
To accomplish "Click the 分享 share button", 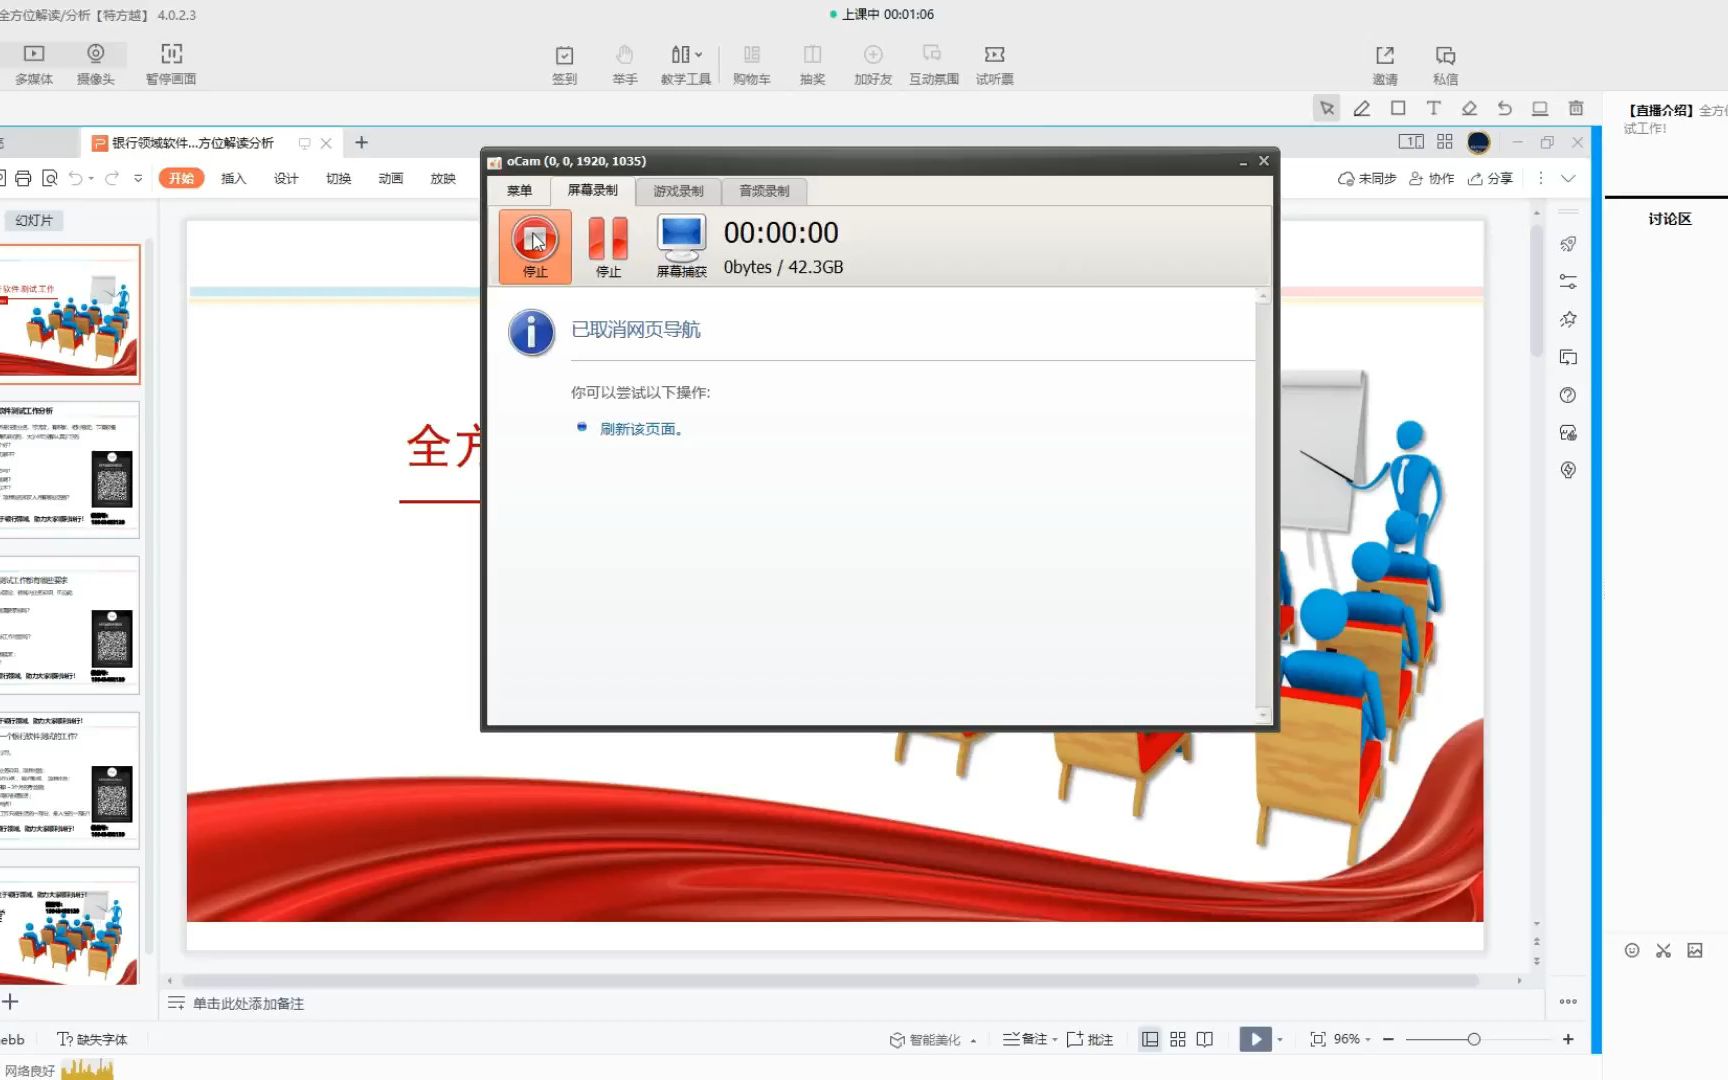I will coord(1490,178).
